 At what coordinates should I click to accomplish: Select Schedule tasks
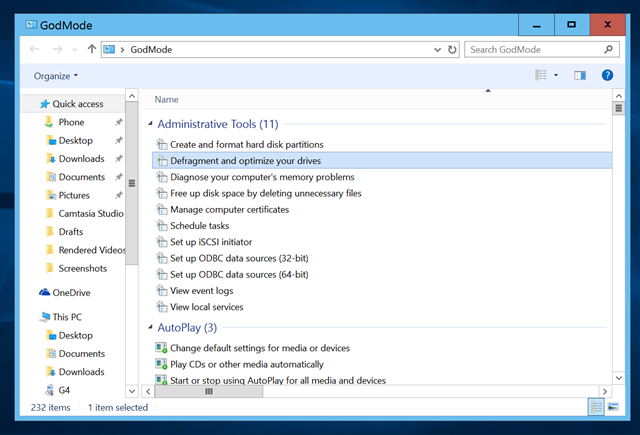199,226
